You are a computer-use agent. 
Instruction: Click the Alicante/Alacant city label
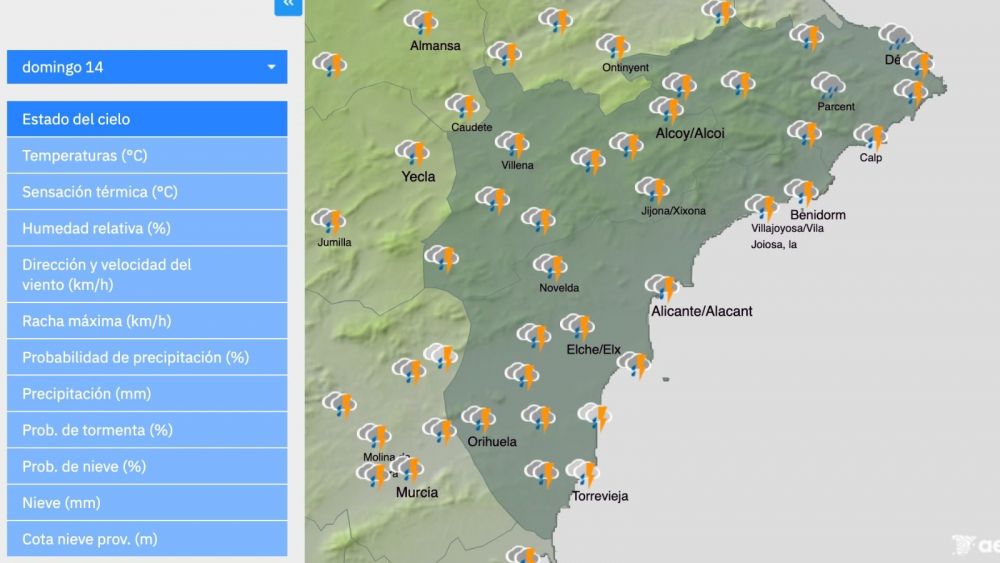(702, 311)
